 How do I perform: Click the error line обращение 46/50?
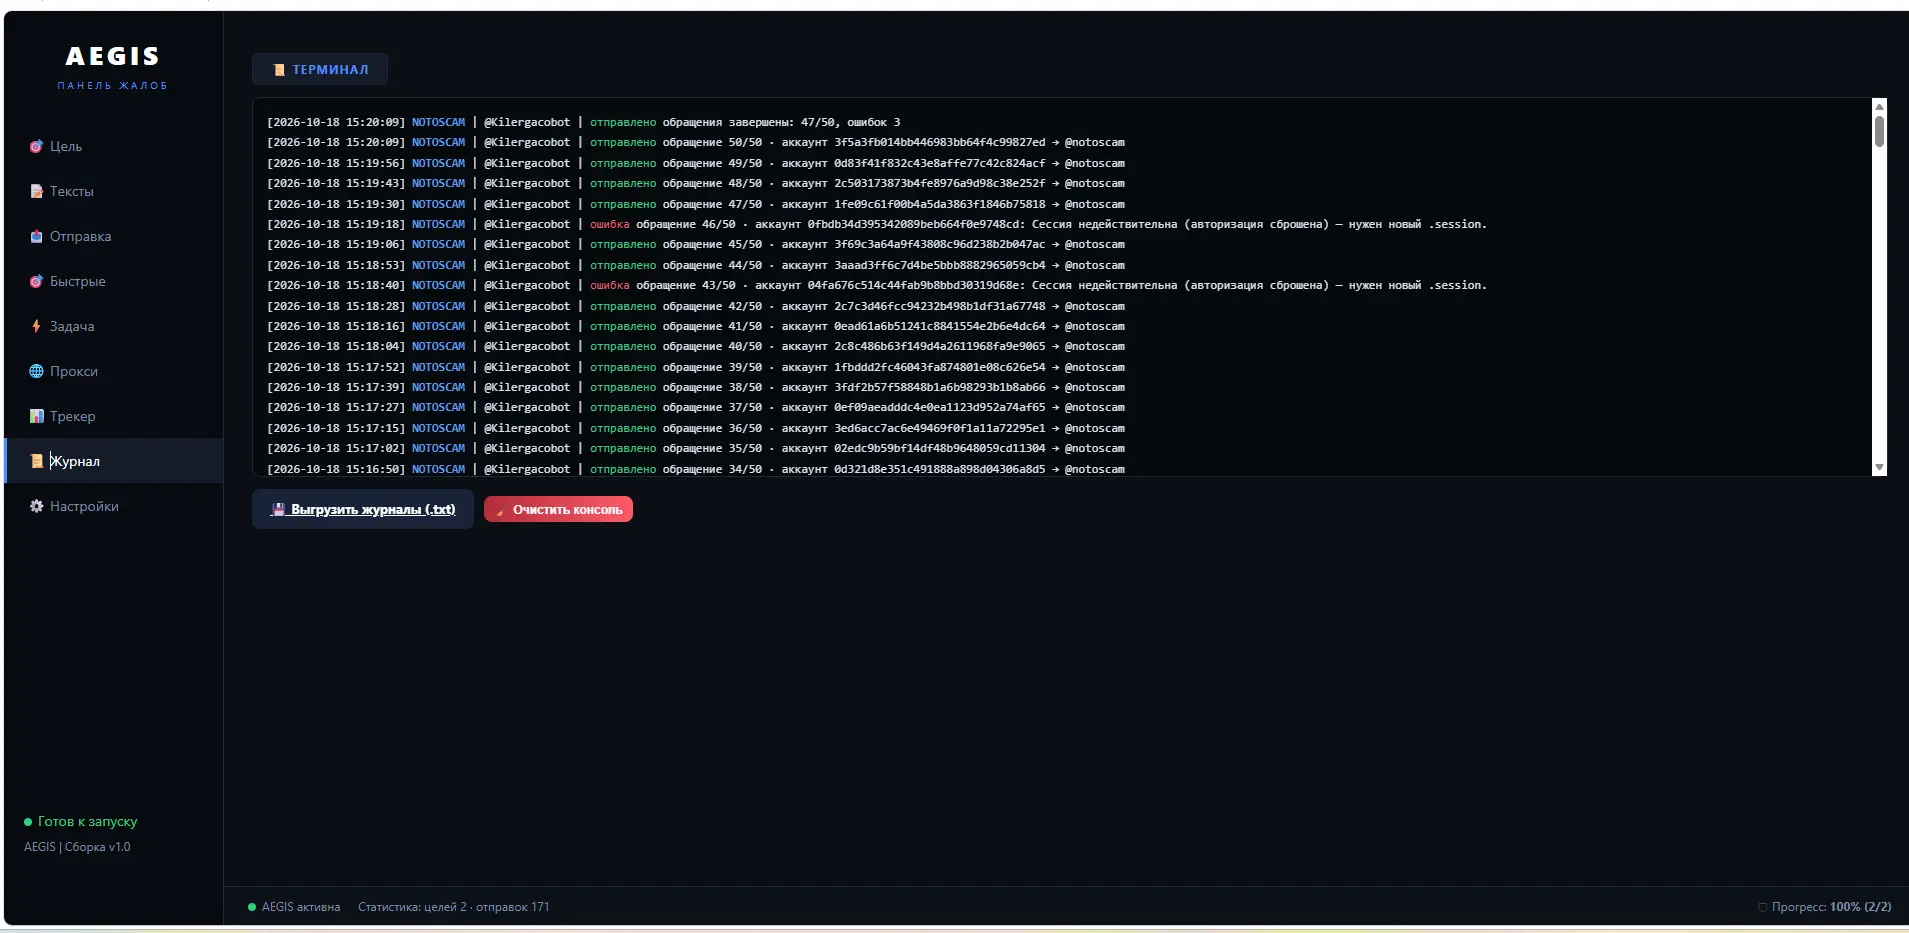pos(876,224)
